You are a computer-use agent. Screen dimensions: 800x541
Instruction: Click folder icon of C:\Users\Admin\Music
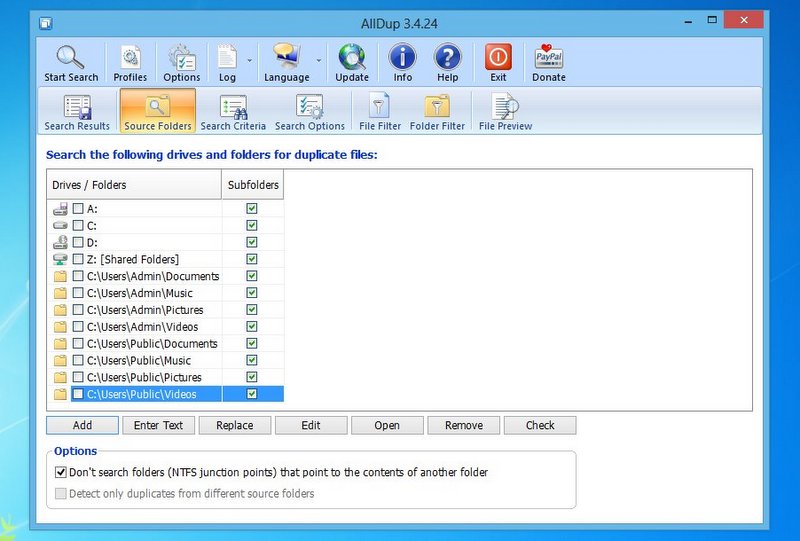(60, 293)
